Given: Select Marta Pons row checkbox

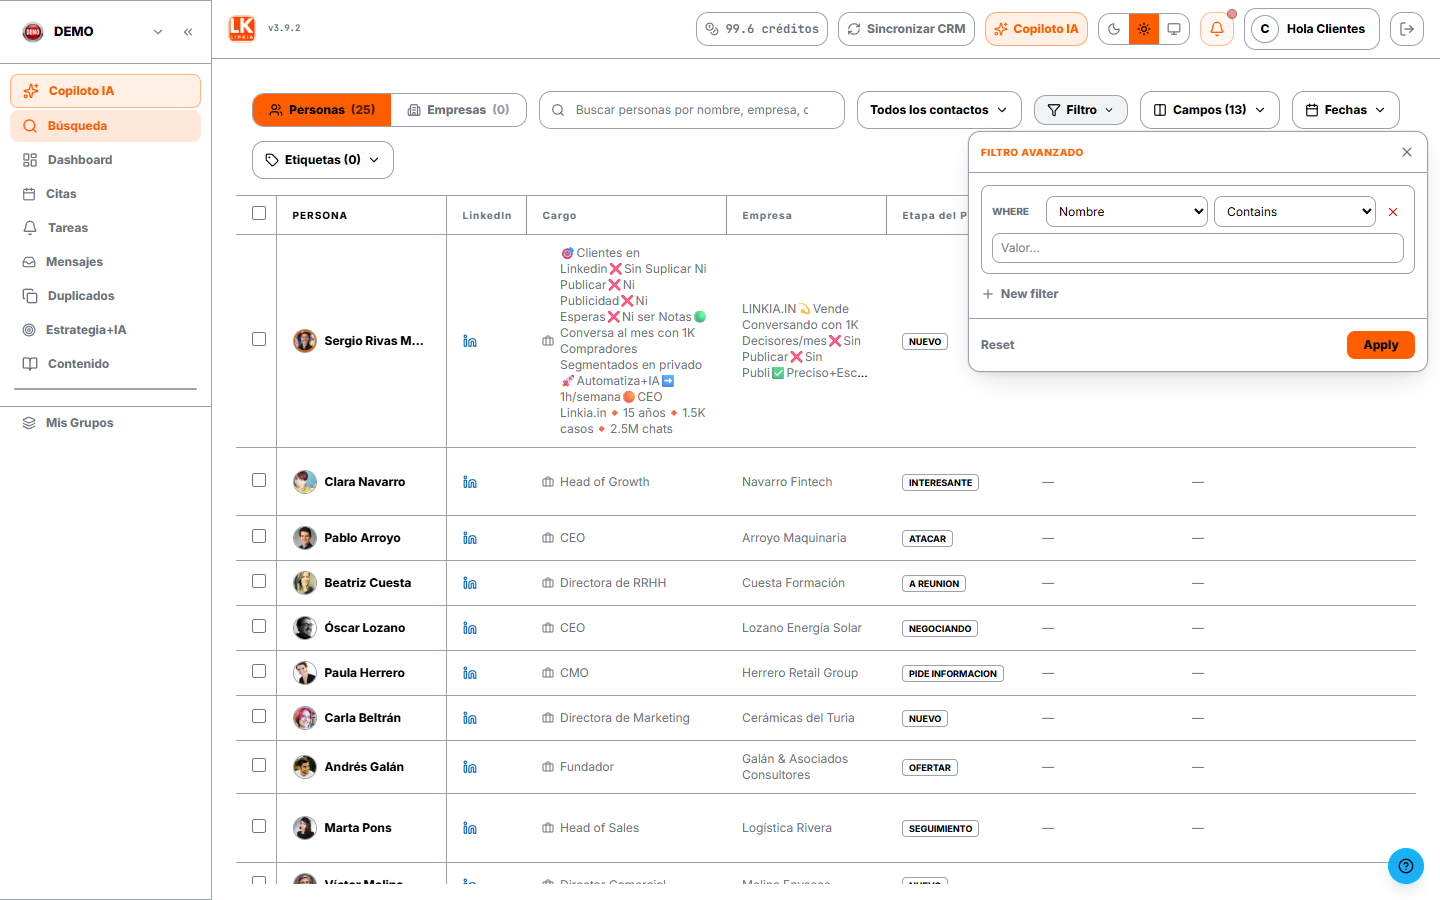Looking at the screenshot, I should click(259, 826).
